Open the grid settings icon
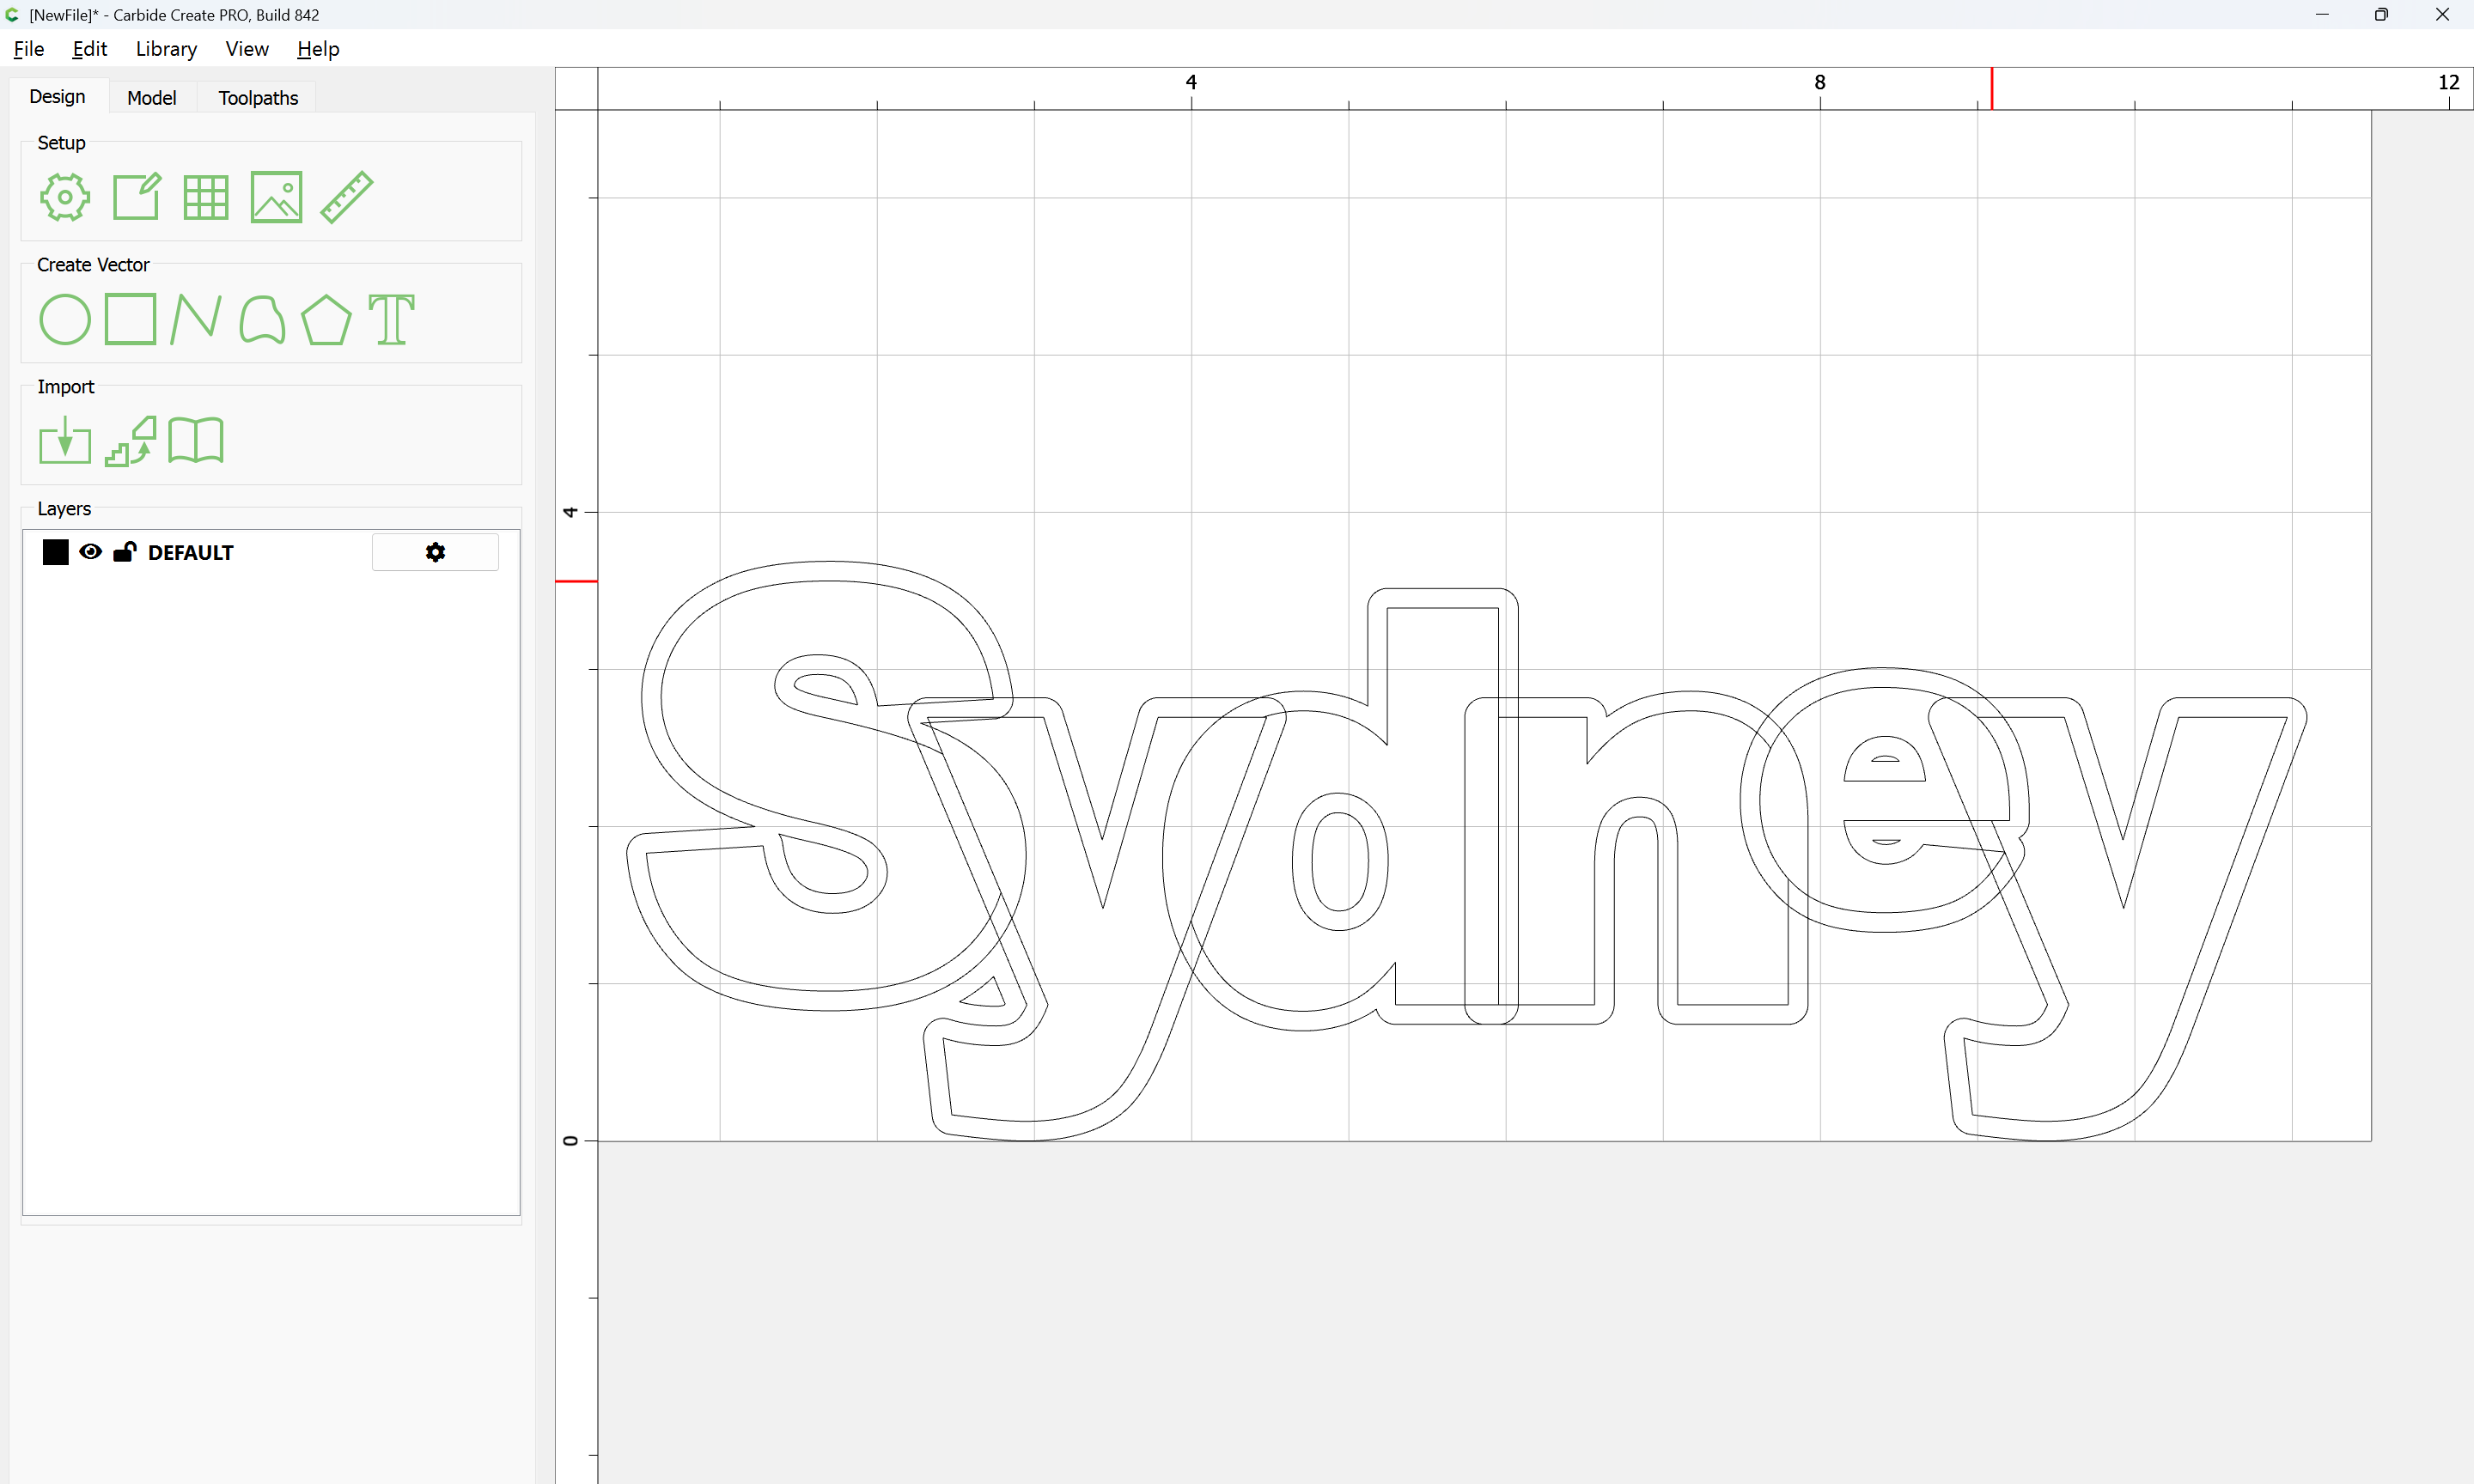Screen dimensions: 2474x1484 click(206, 197)
